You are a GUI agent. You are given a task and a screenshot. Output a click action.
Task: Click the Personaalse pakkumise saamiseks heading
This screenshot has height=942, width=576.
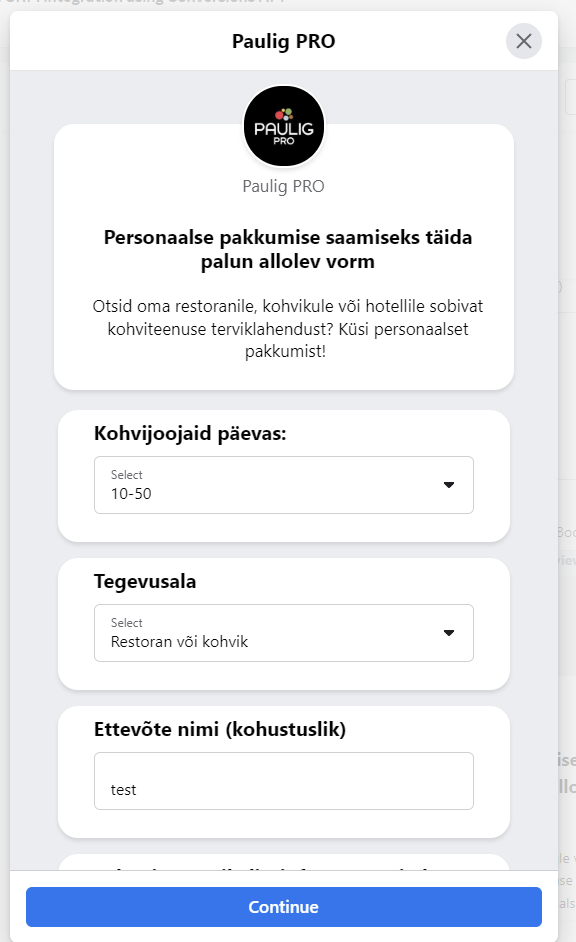(288, 249)
